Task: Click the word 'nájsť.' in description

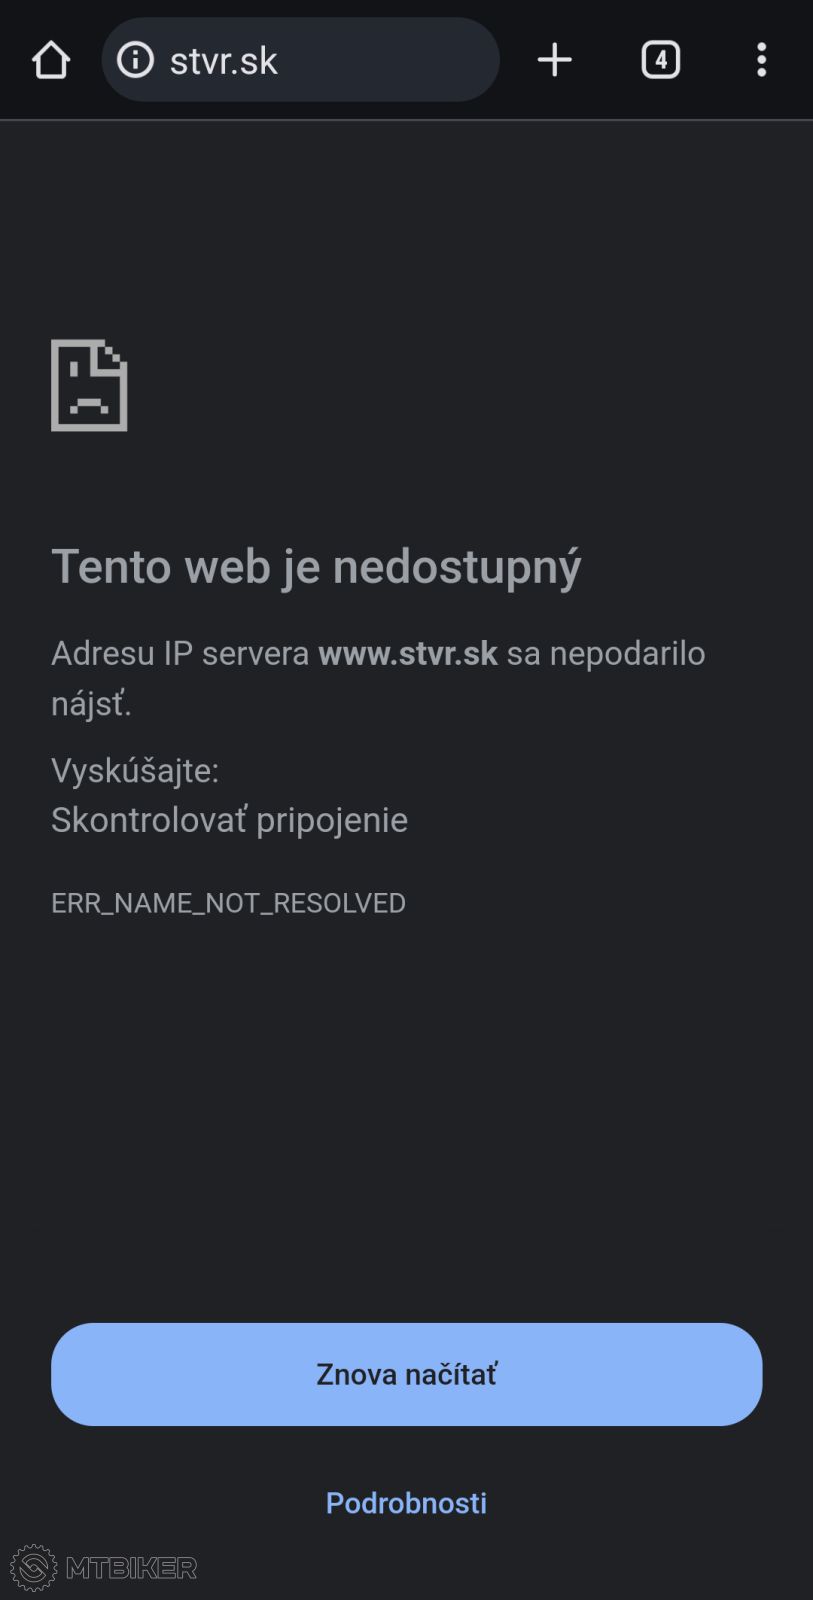Action: [x=91, y=704]
